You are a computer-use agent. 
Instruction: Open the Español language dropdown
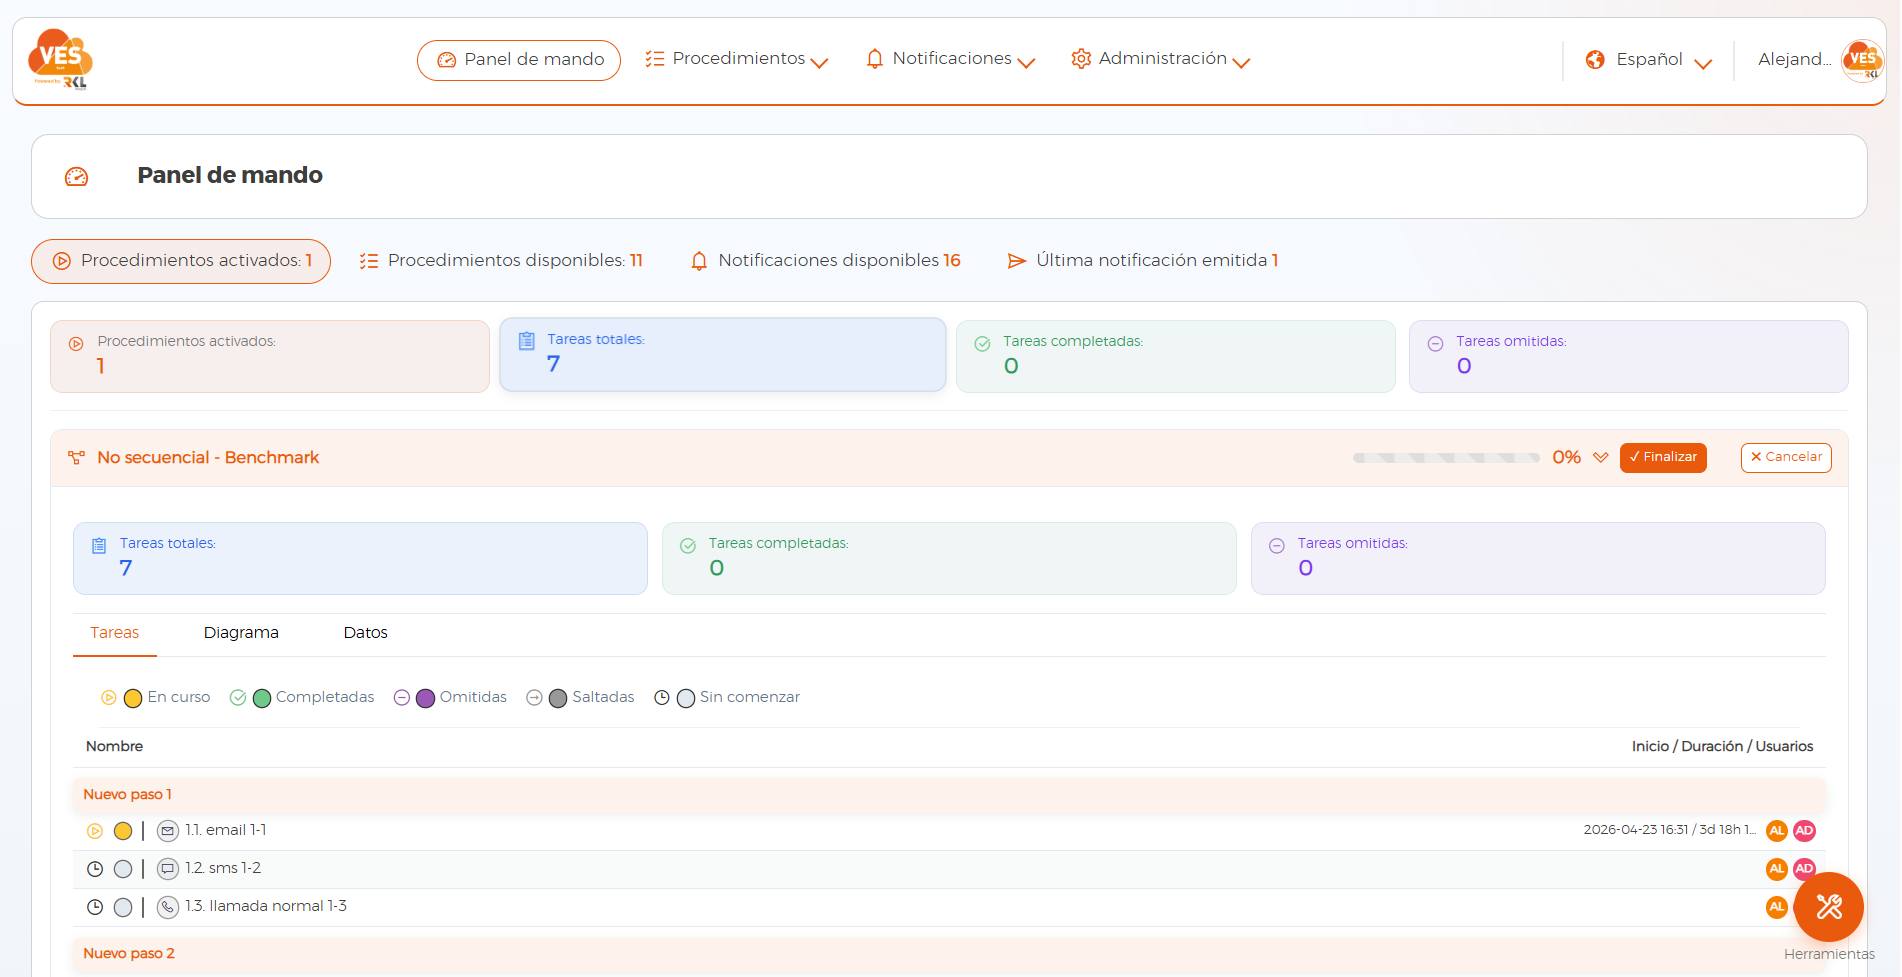(x=1649, y=60)
